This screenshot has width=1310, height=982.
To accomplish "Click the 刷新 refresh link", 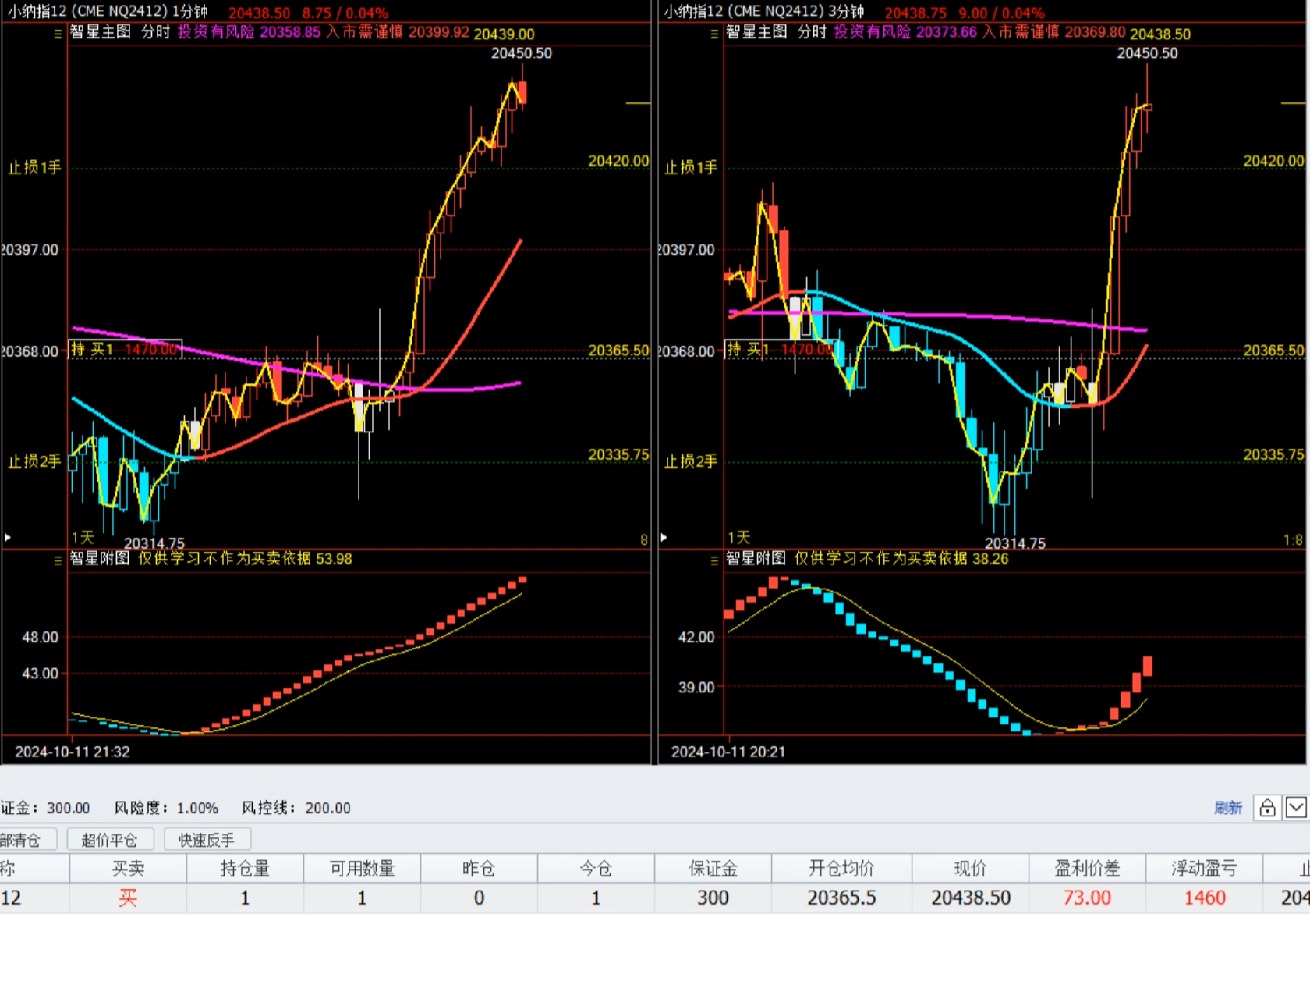I will click(1228, 808).
